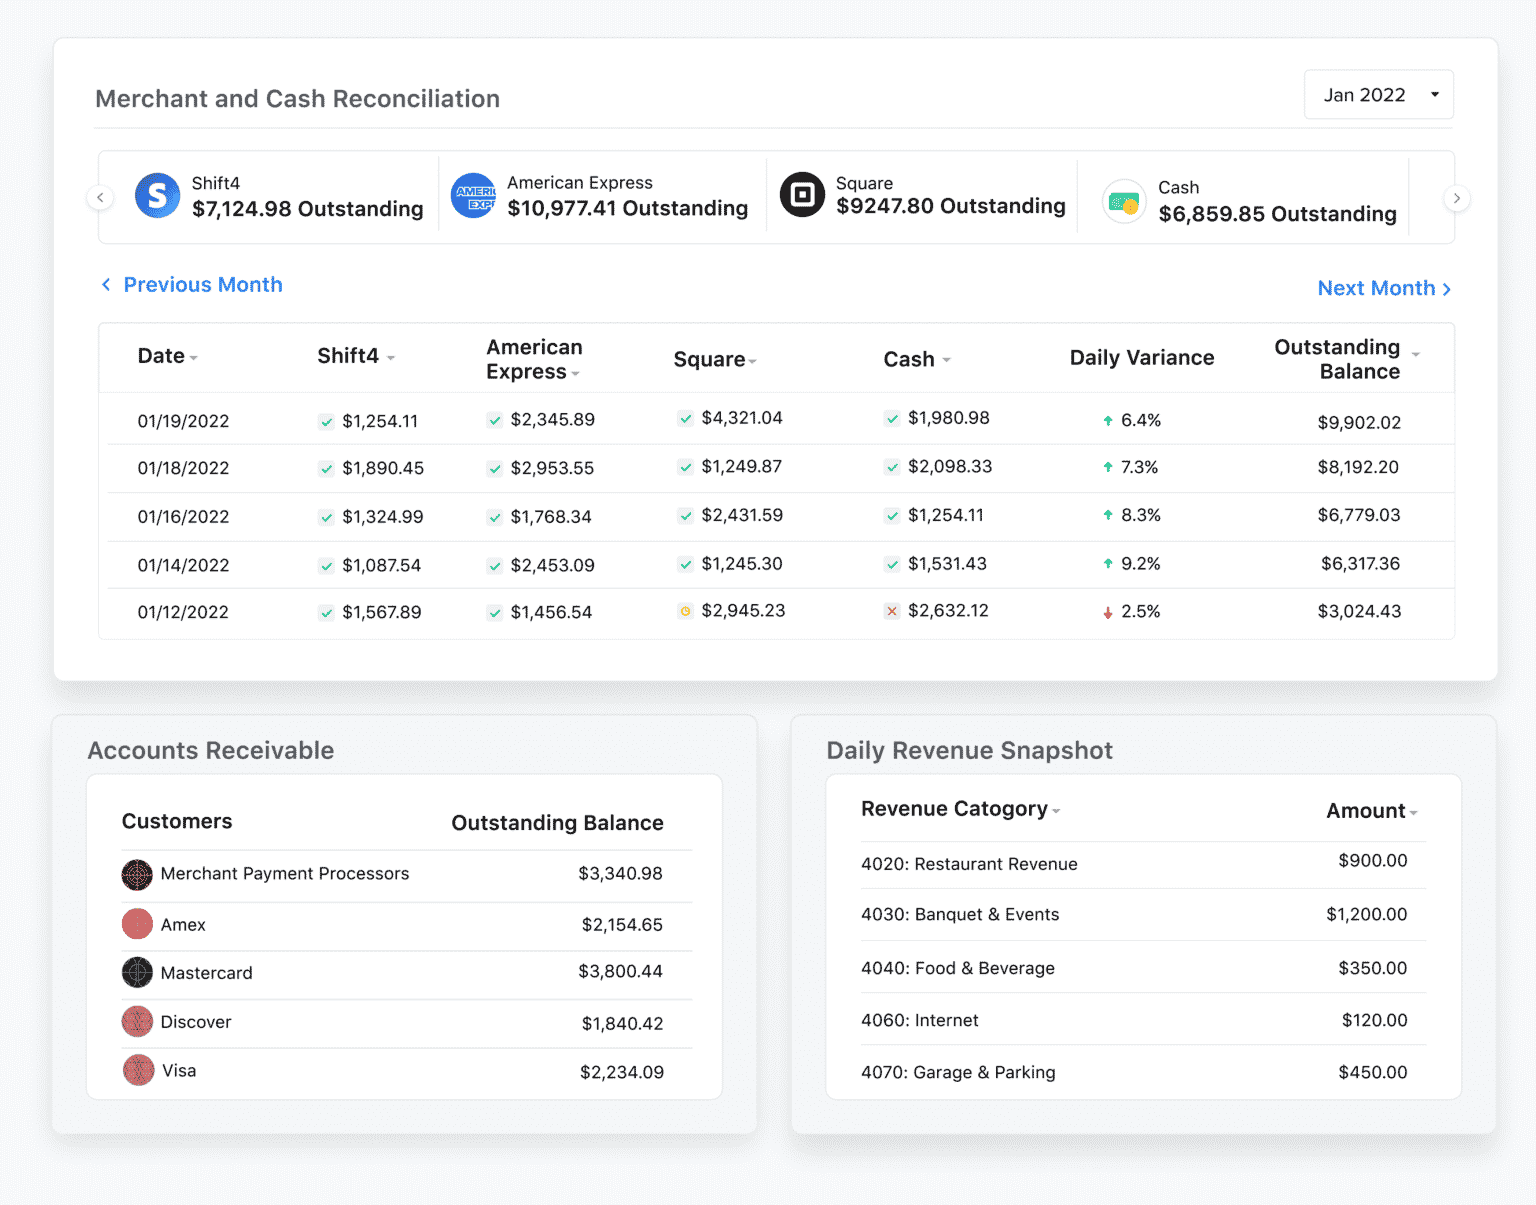1536x1205 pixels.
Task: Click the right carousel arrow for more processors
Action: [1457, 197]
